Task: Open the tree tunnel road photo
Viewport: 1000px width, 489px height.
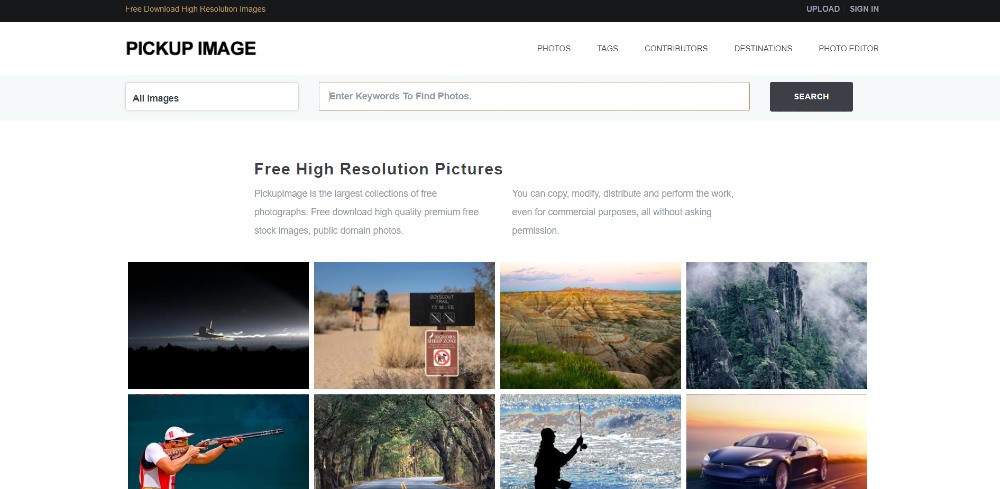Action: [x=404, y=441]
